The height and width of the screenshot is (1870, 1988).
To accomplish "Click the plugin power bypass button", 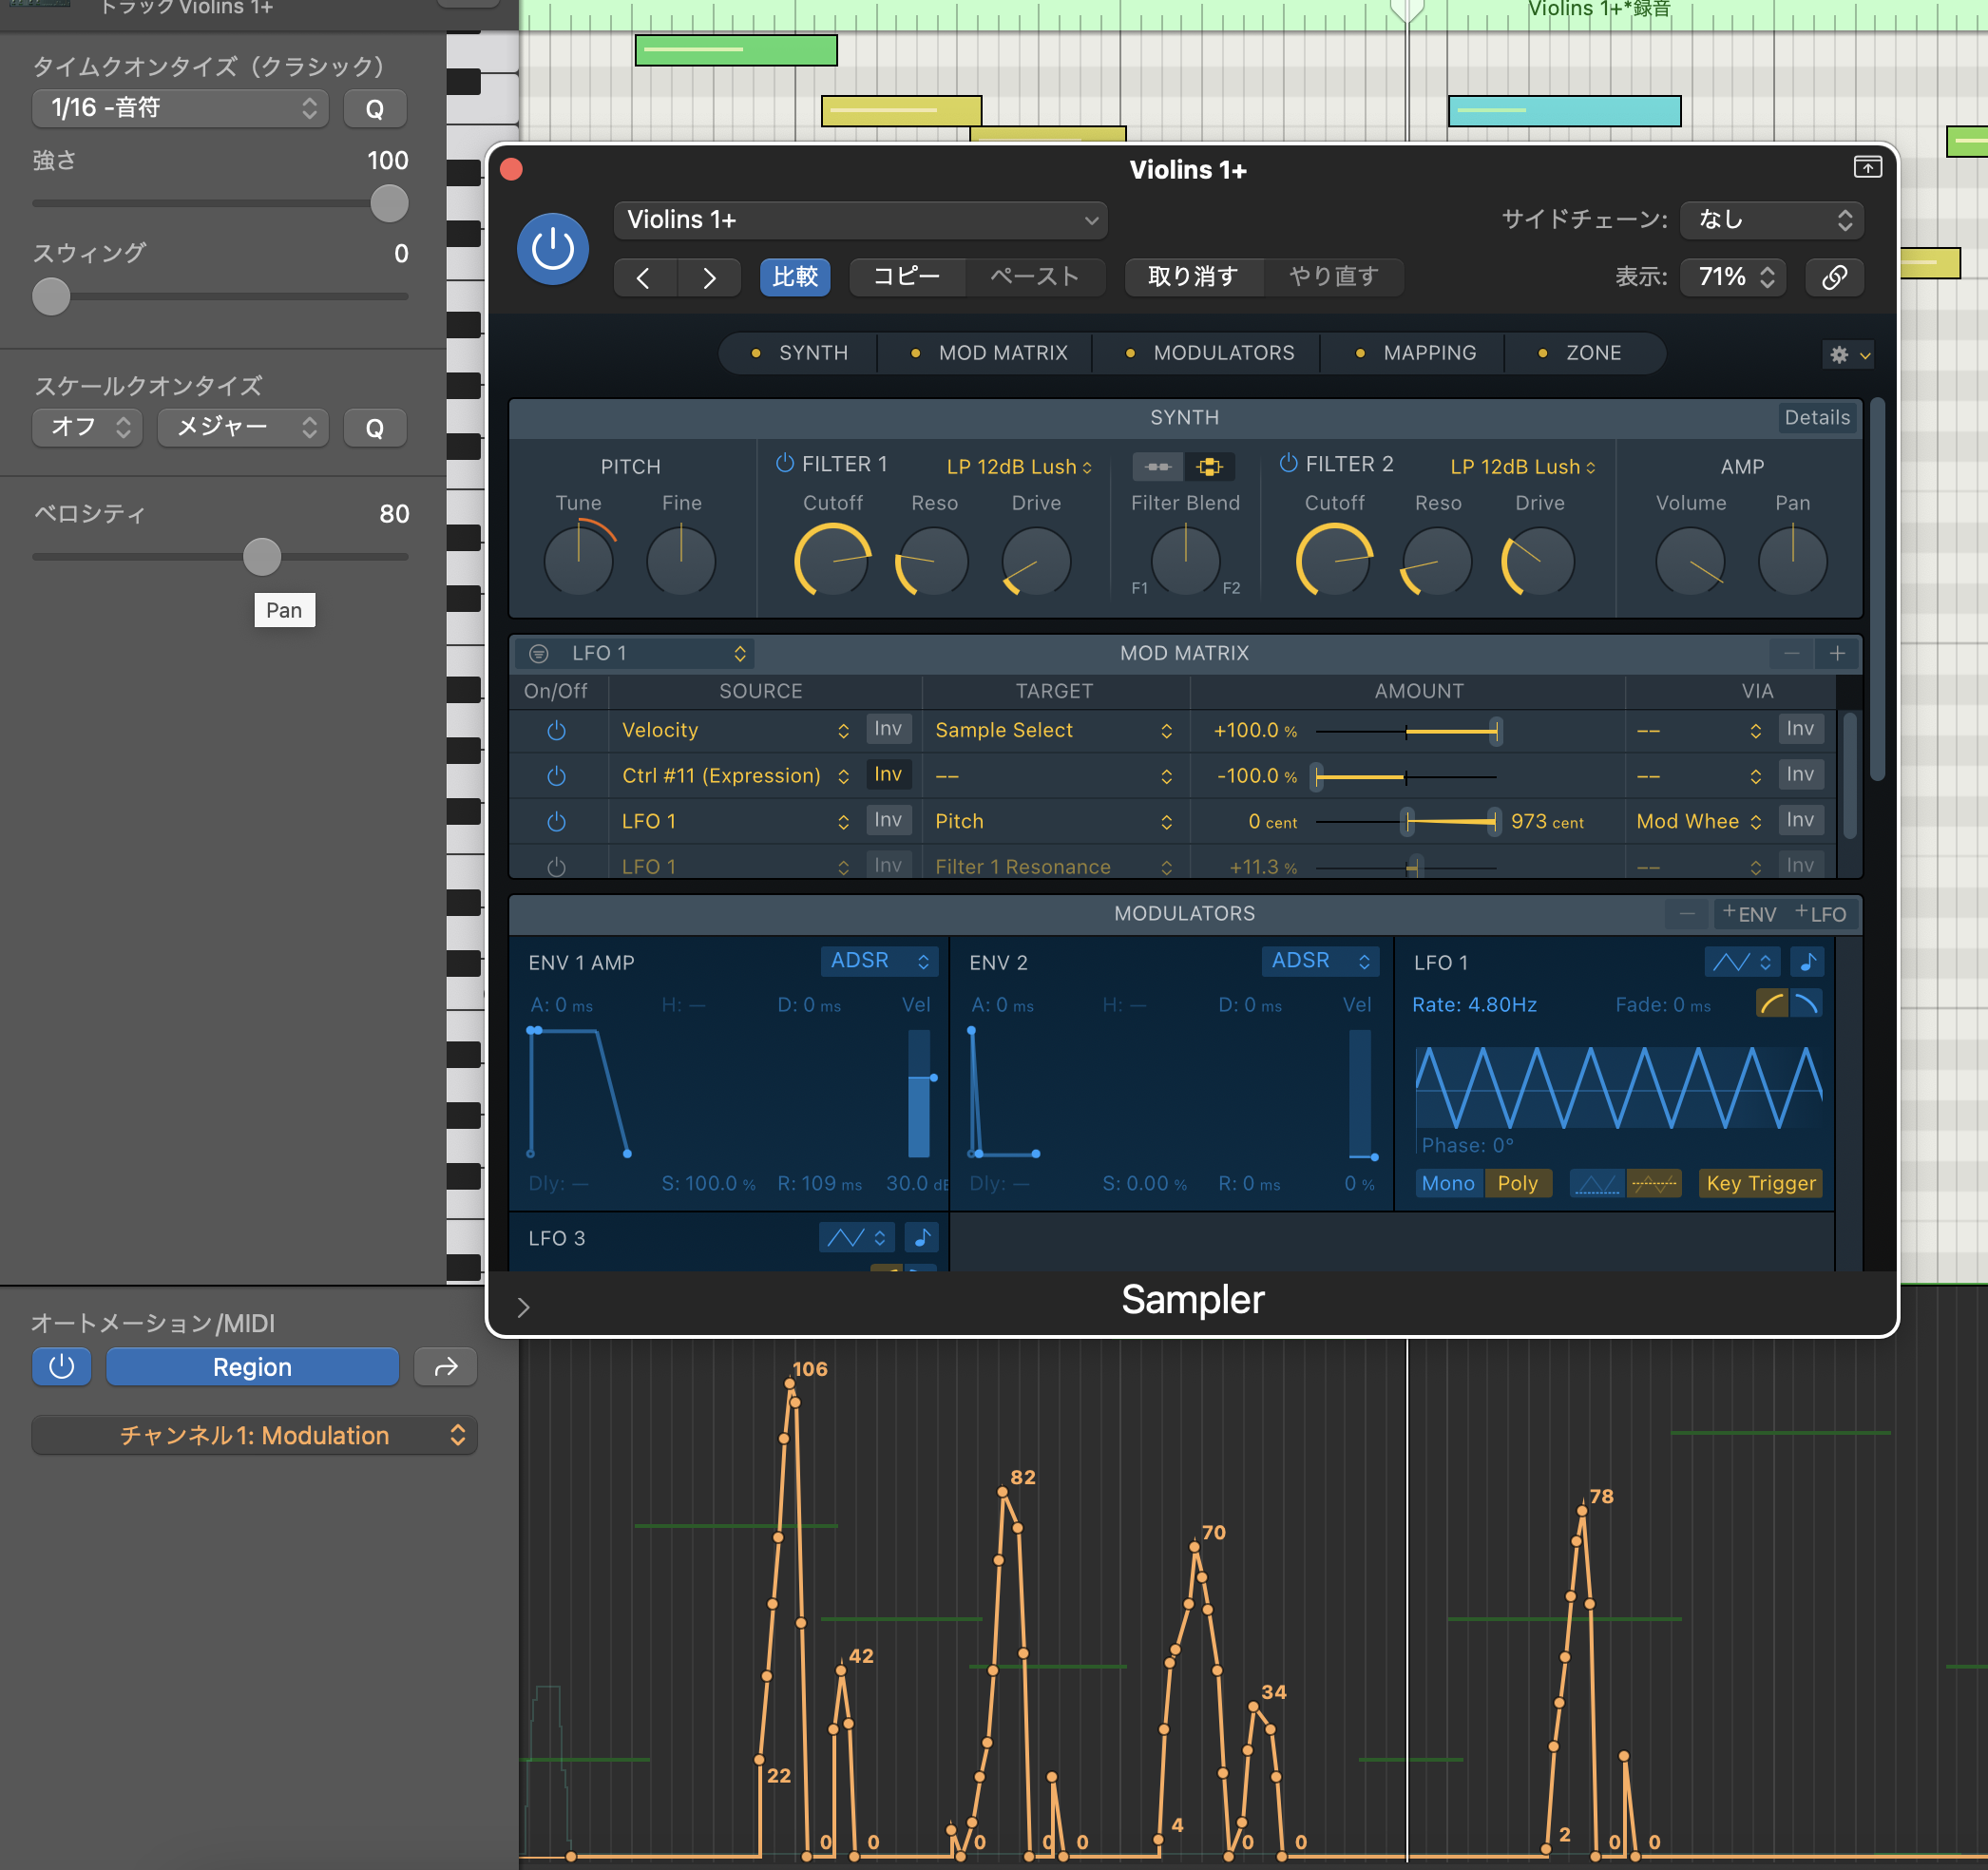I will pyautogui.click(x=552, y=249).
